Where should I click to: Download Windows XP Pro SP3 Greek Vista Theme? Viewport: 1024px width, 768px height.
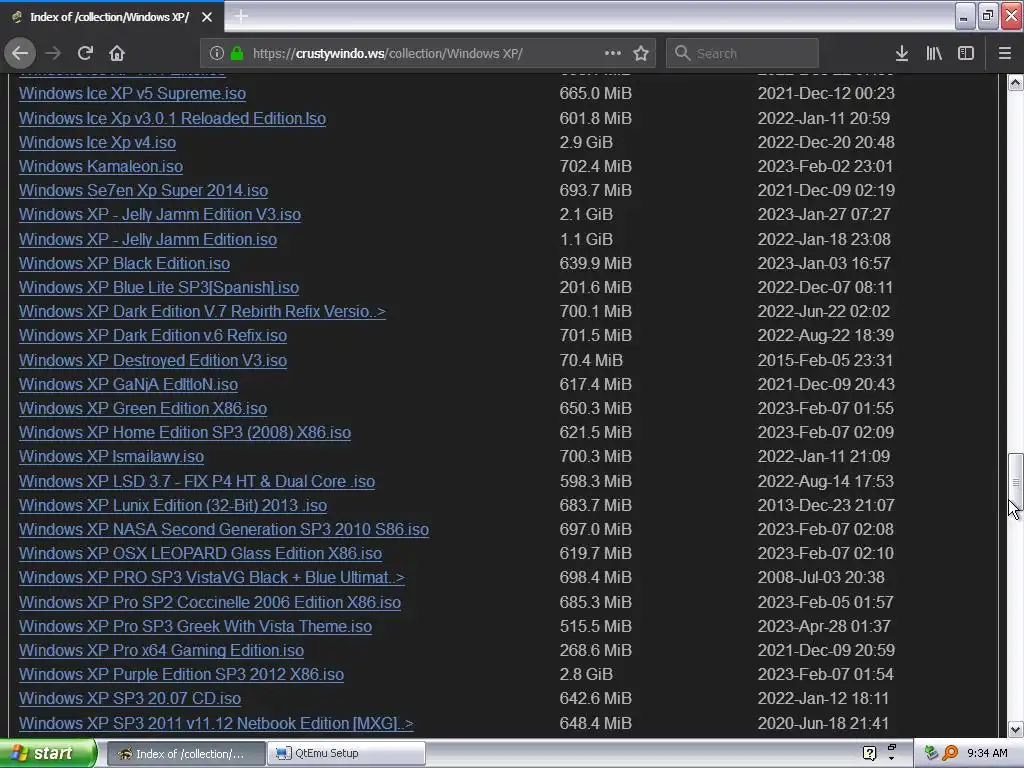click(196, 627)
